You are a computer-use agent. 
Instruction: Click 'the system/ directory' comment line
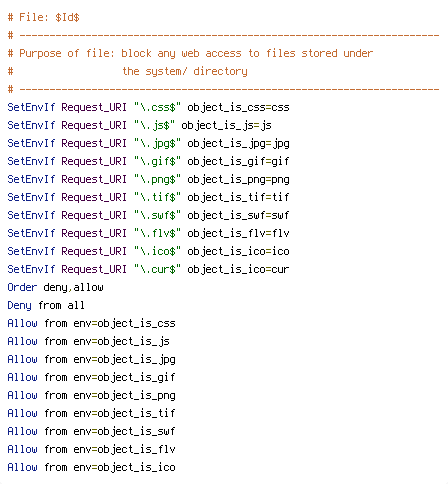(185, 71)
